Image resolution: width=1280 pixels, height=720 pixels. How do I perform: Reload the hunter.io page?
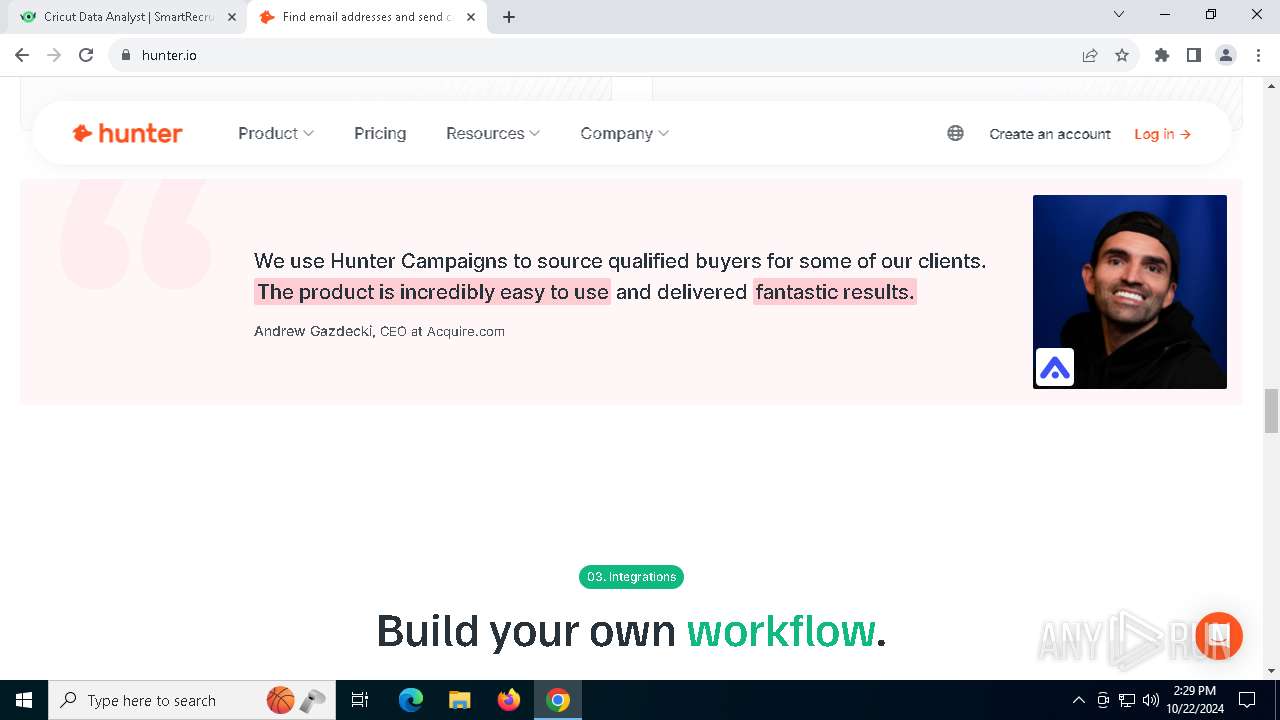coord(86,55)
